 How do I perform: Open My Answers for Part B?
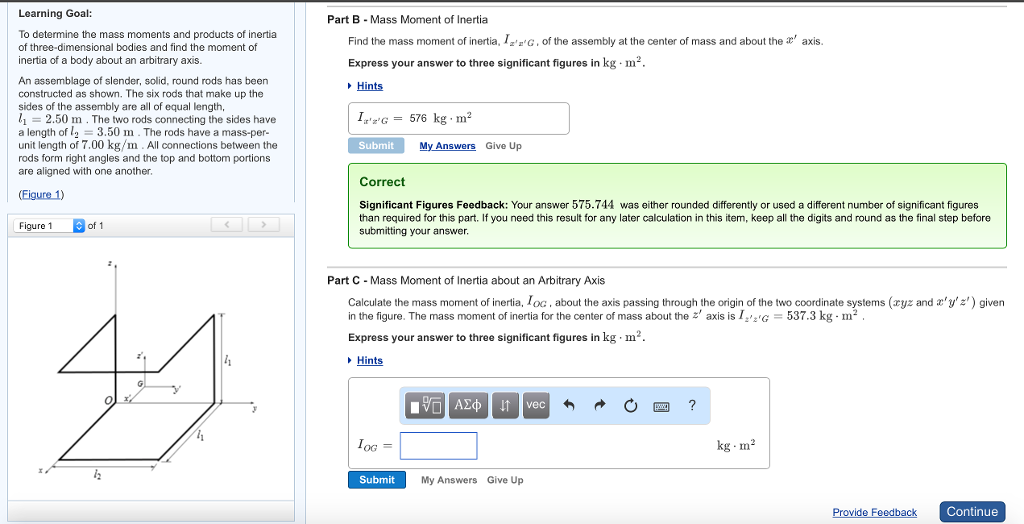(x=447, y=146)
